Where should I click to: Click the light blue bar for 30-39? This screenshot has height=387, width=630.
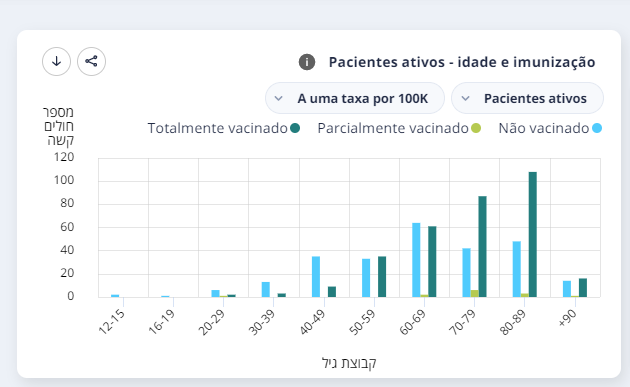tap(266, 290)
